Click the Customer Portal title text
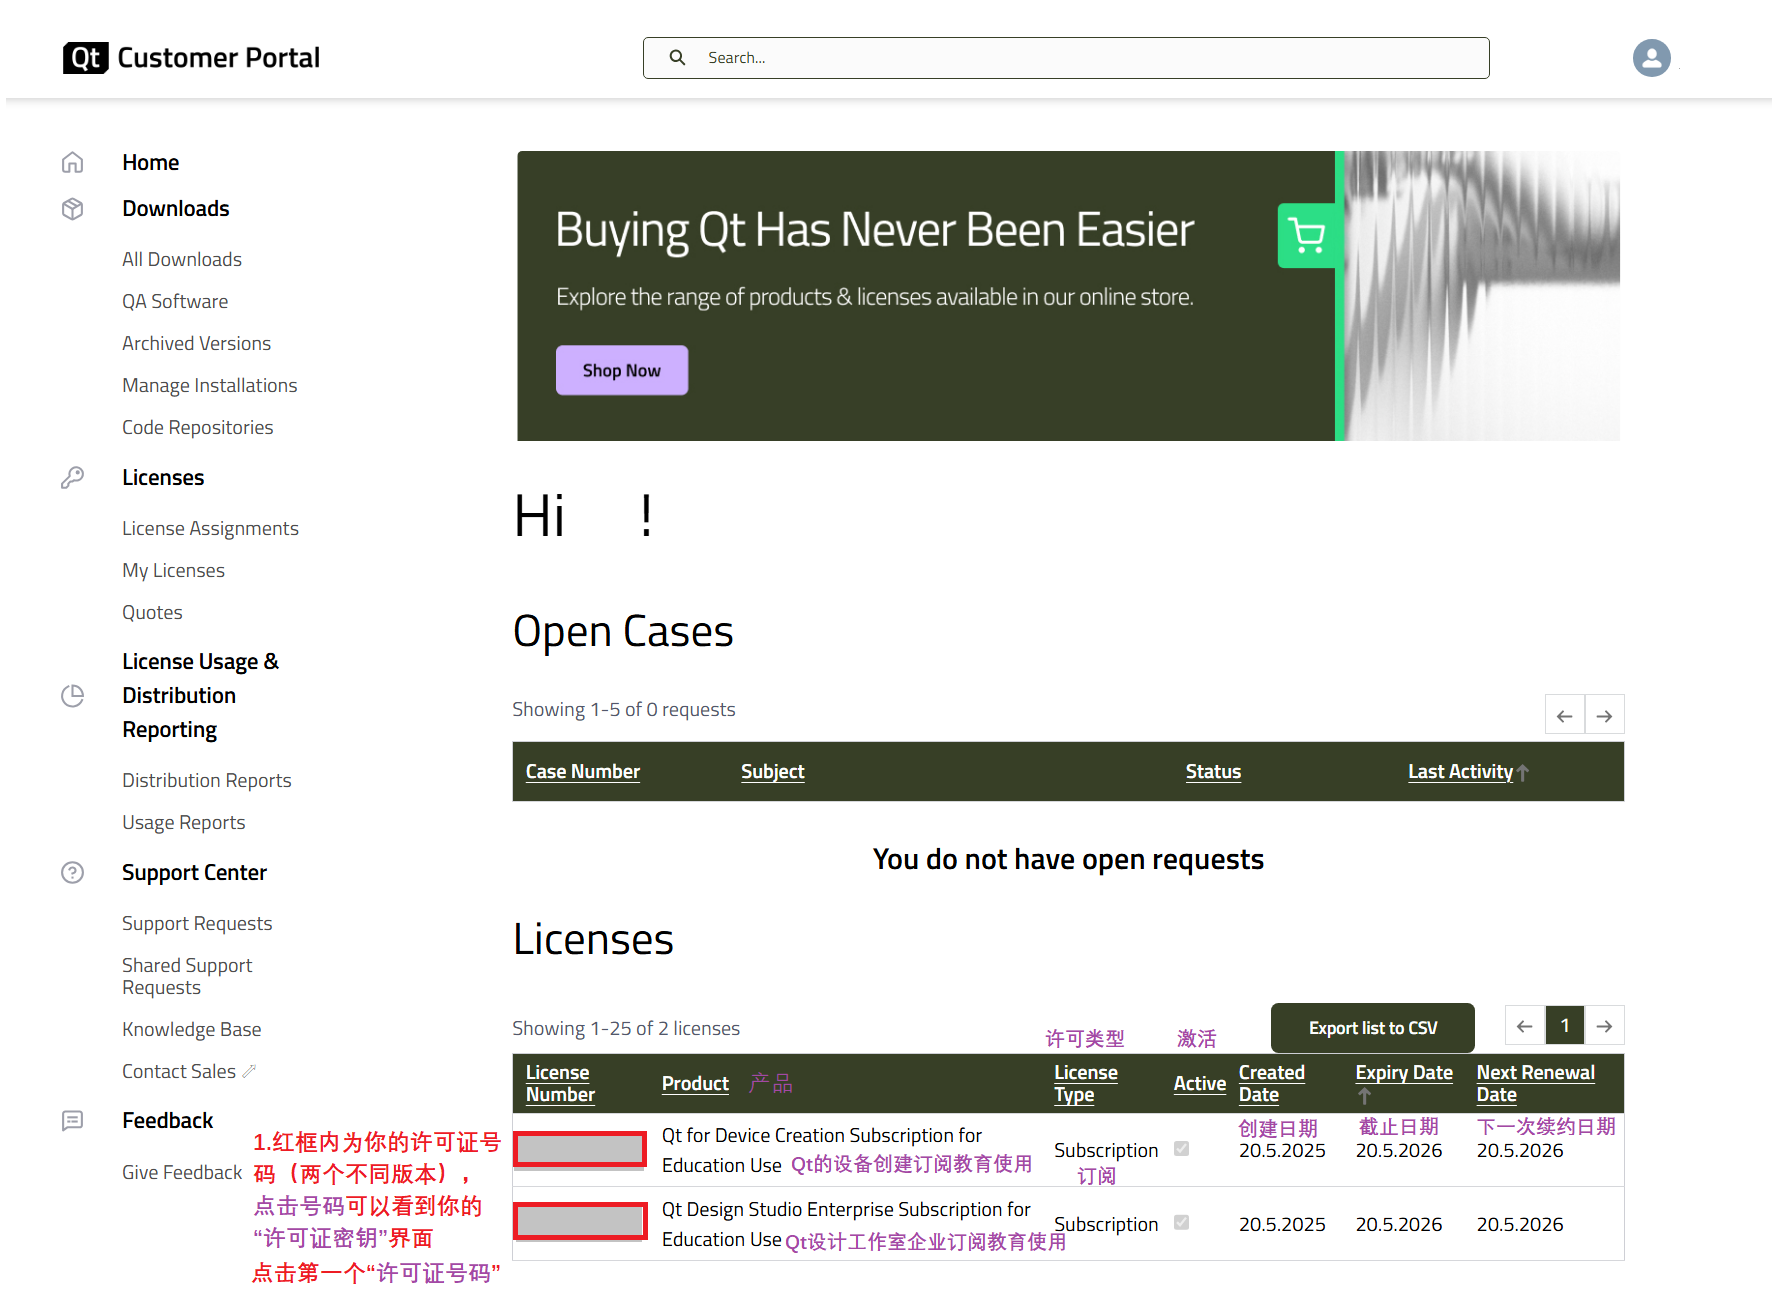The height and width of the screenshot is (1296, 1772). [x=218, y=58]
